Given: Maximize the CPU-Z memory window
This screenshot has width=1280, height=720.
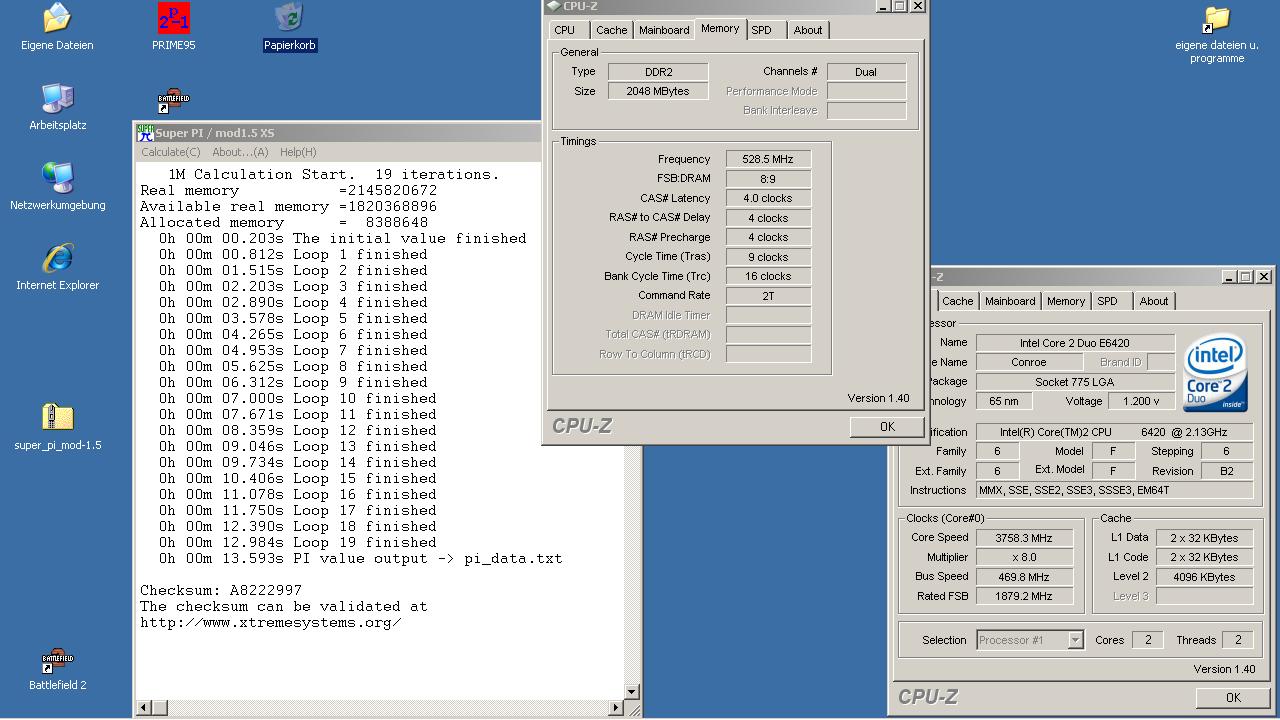Looking at the screenshot, I should tap(899, 6).
